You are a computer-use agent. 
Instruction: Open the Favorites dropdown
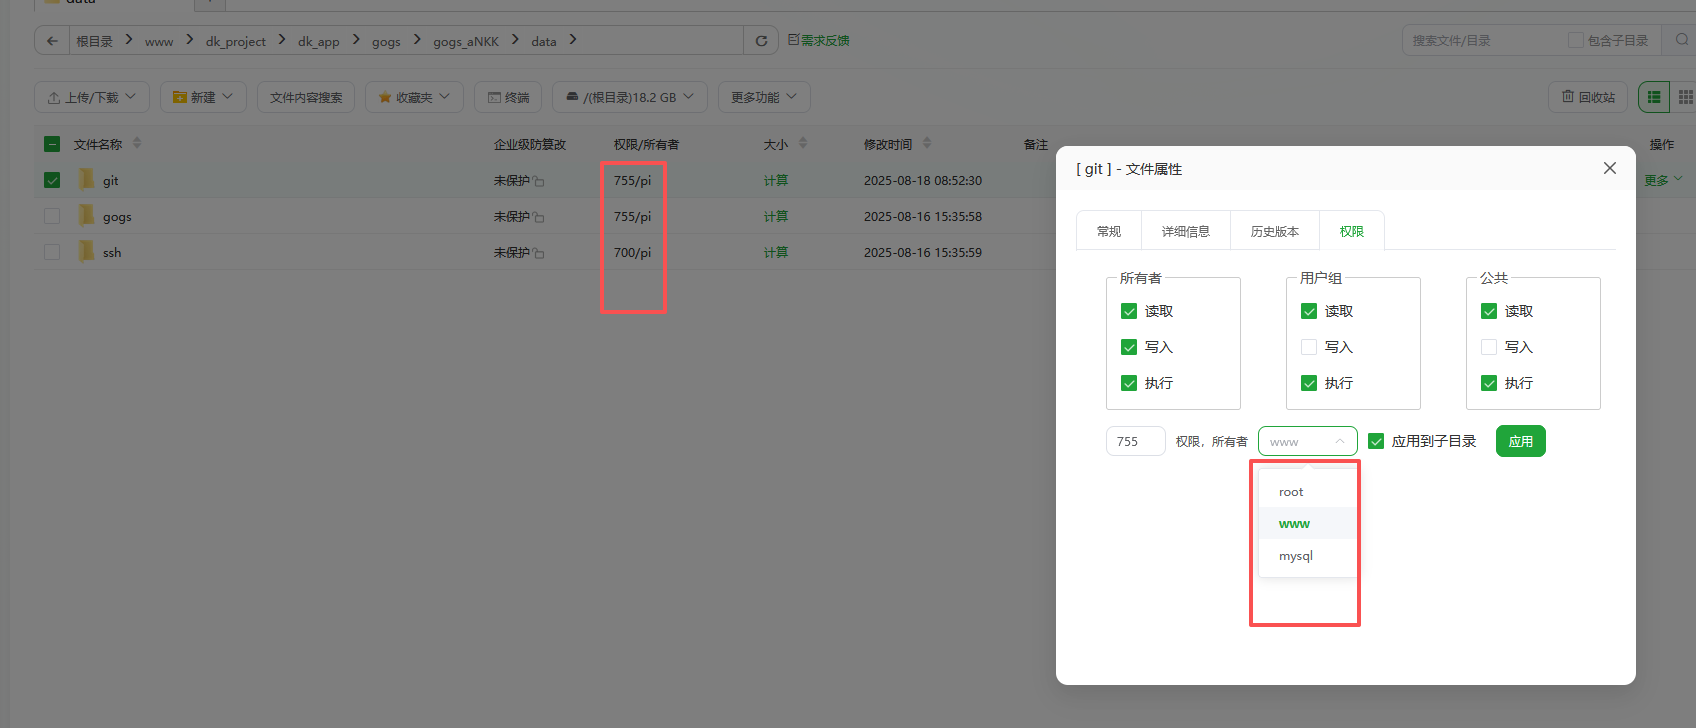[414, 97]
